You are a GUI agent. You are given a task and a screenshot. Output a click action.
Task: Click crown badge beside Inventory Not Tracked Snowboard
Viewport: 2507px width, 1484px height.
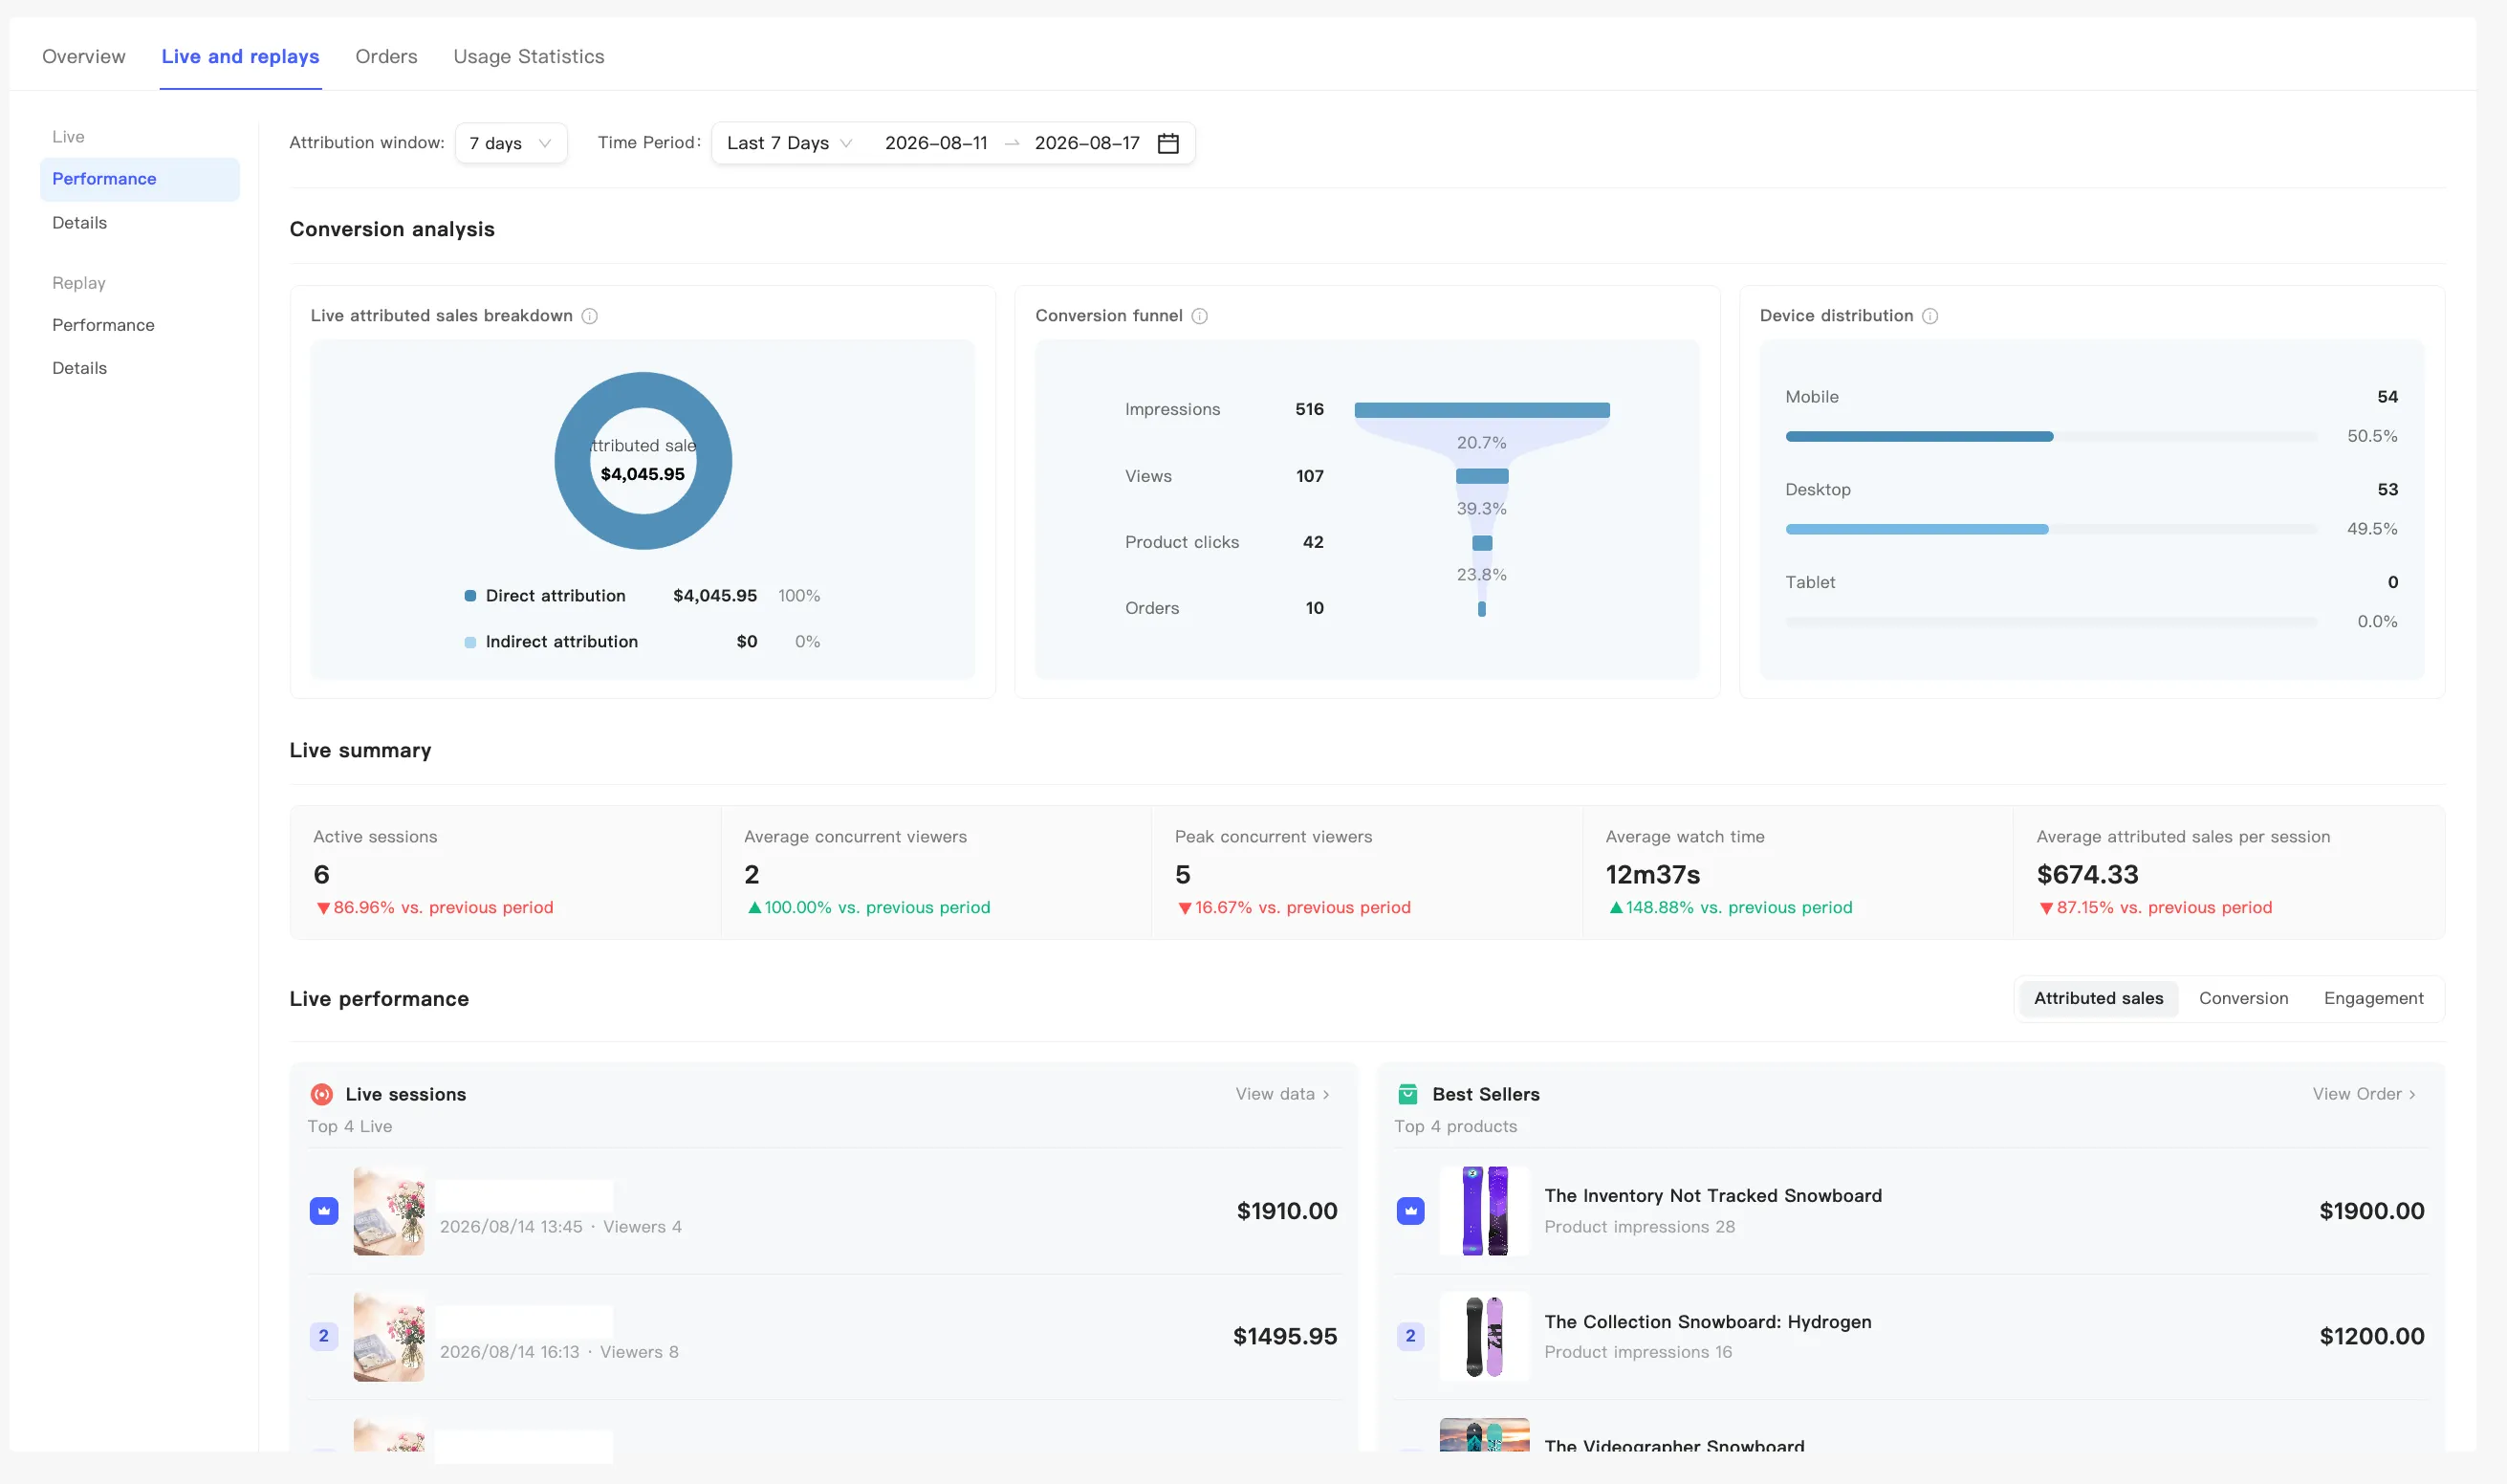click(x=1411, y=1211)
